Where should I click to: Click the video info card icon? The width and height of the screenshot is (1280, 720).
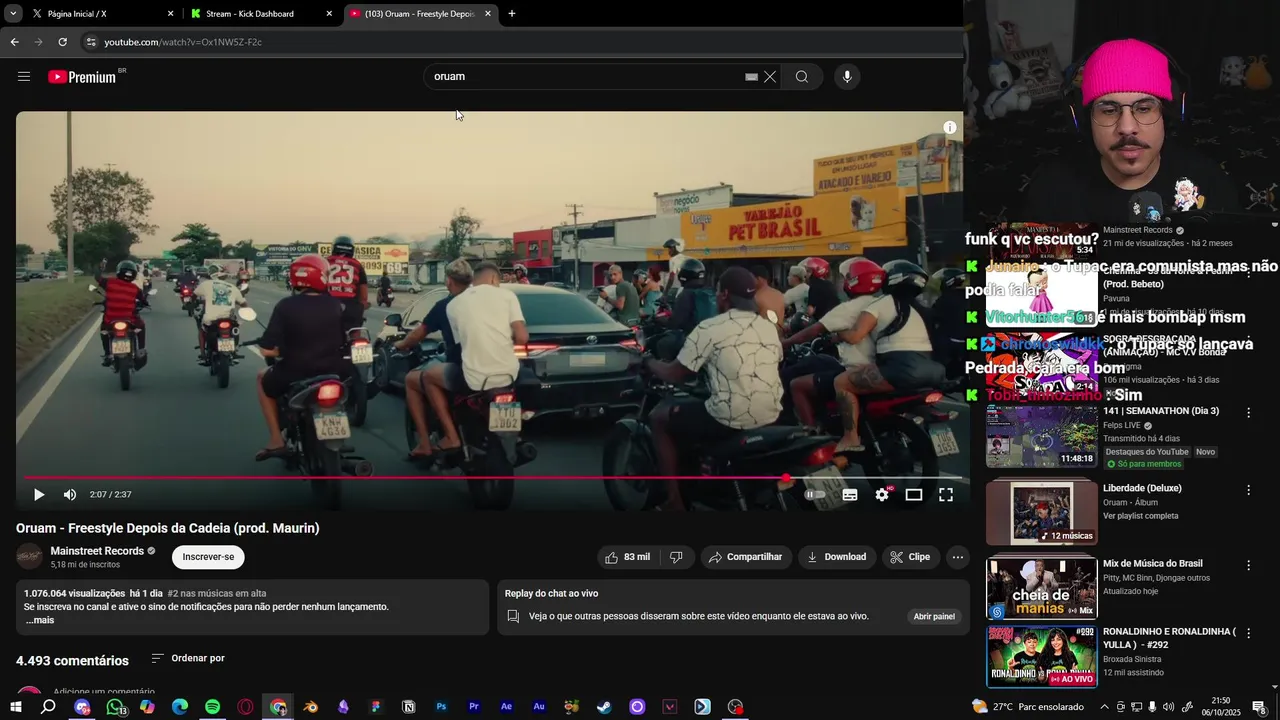point(950,128)
